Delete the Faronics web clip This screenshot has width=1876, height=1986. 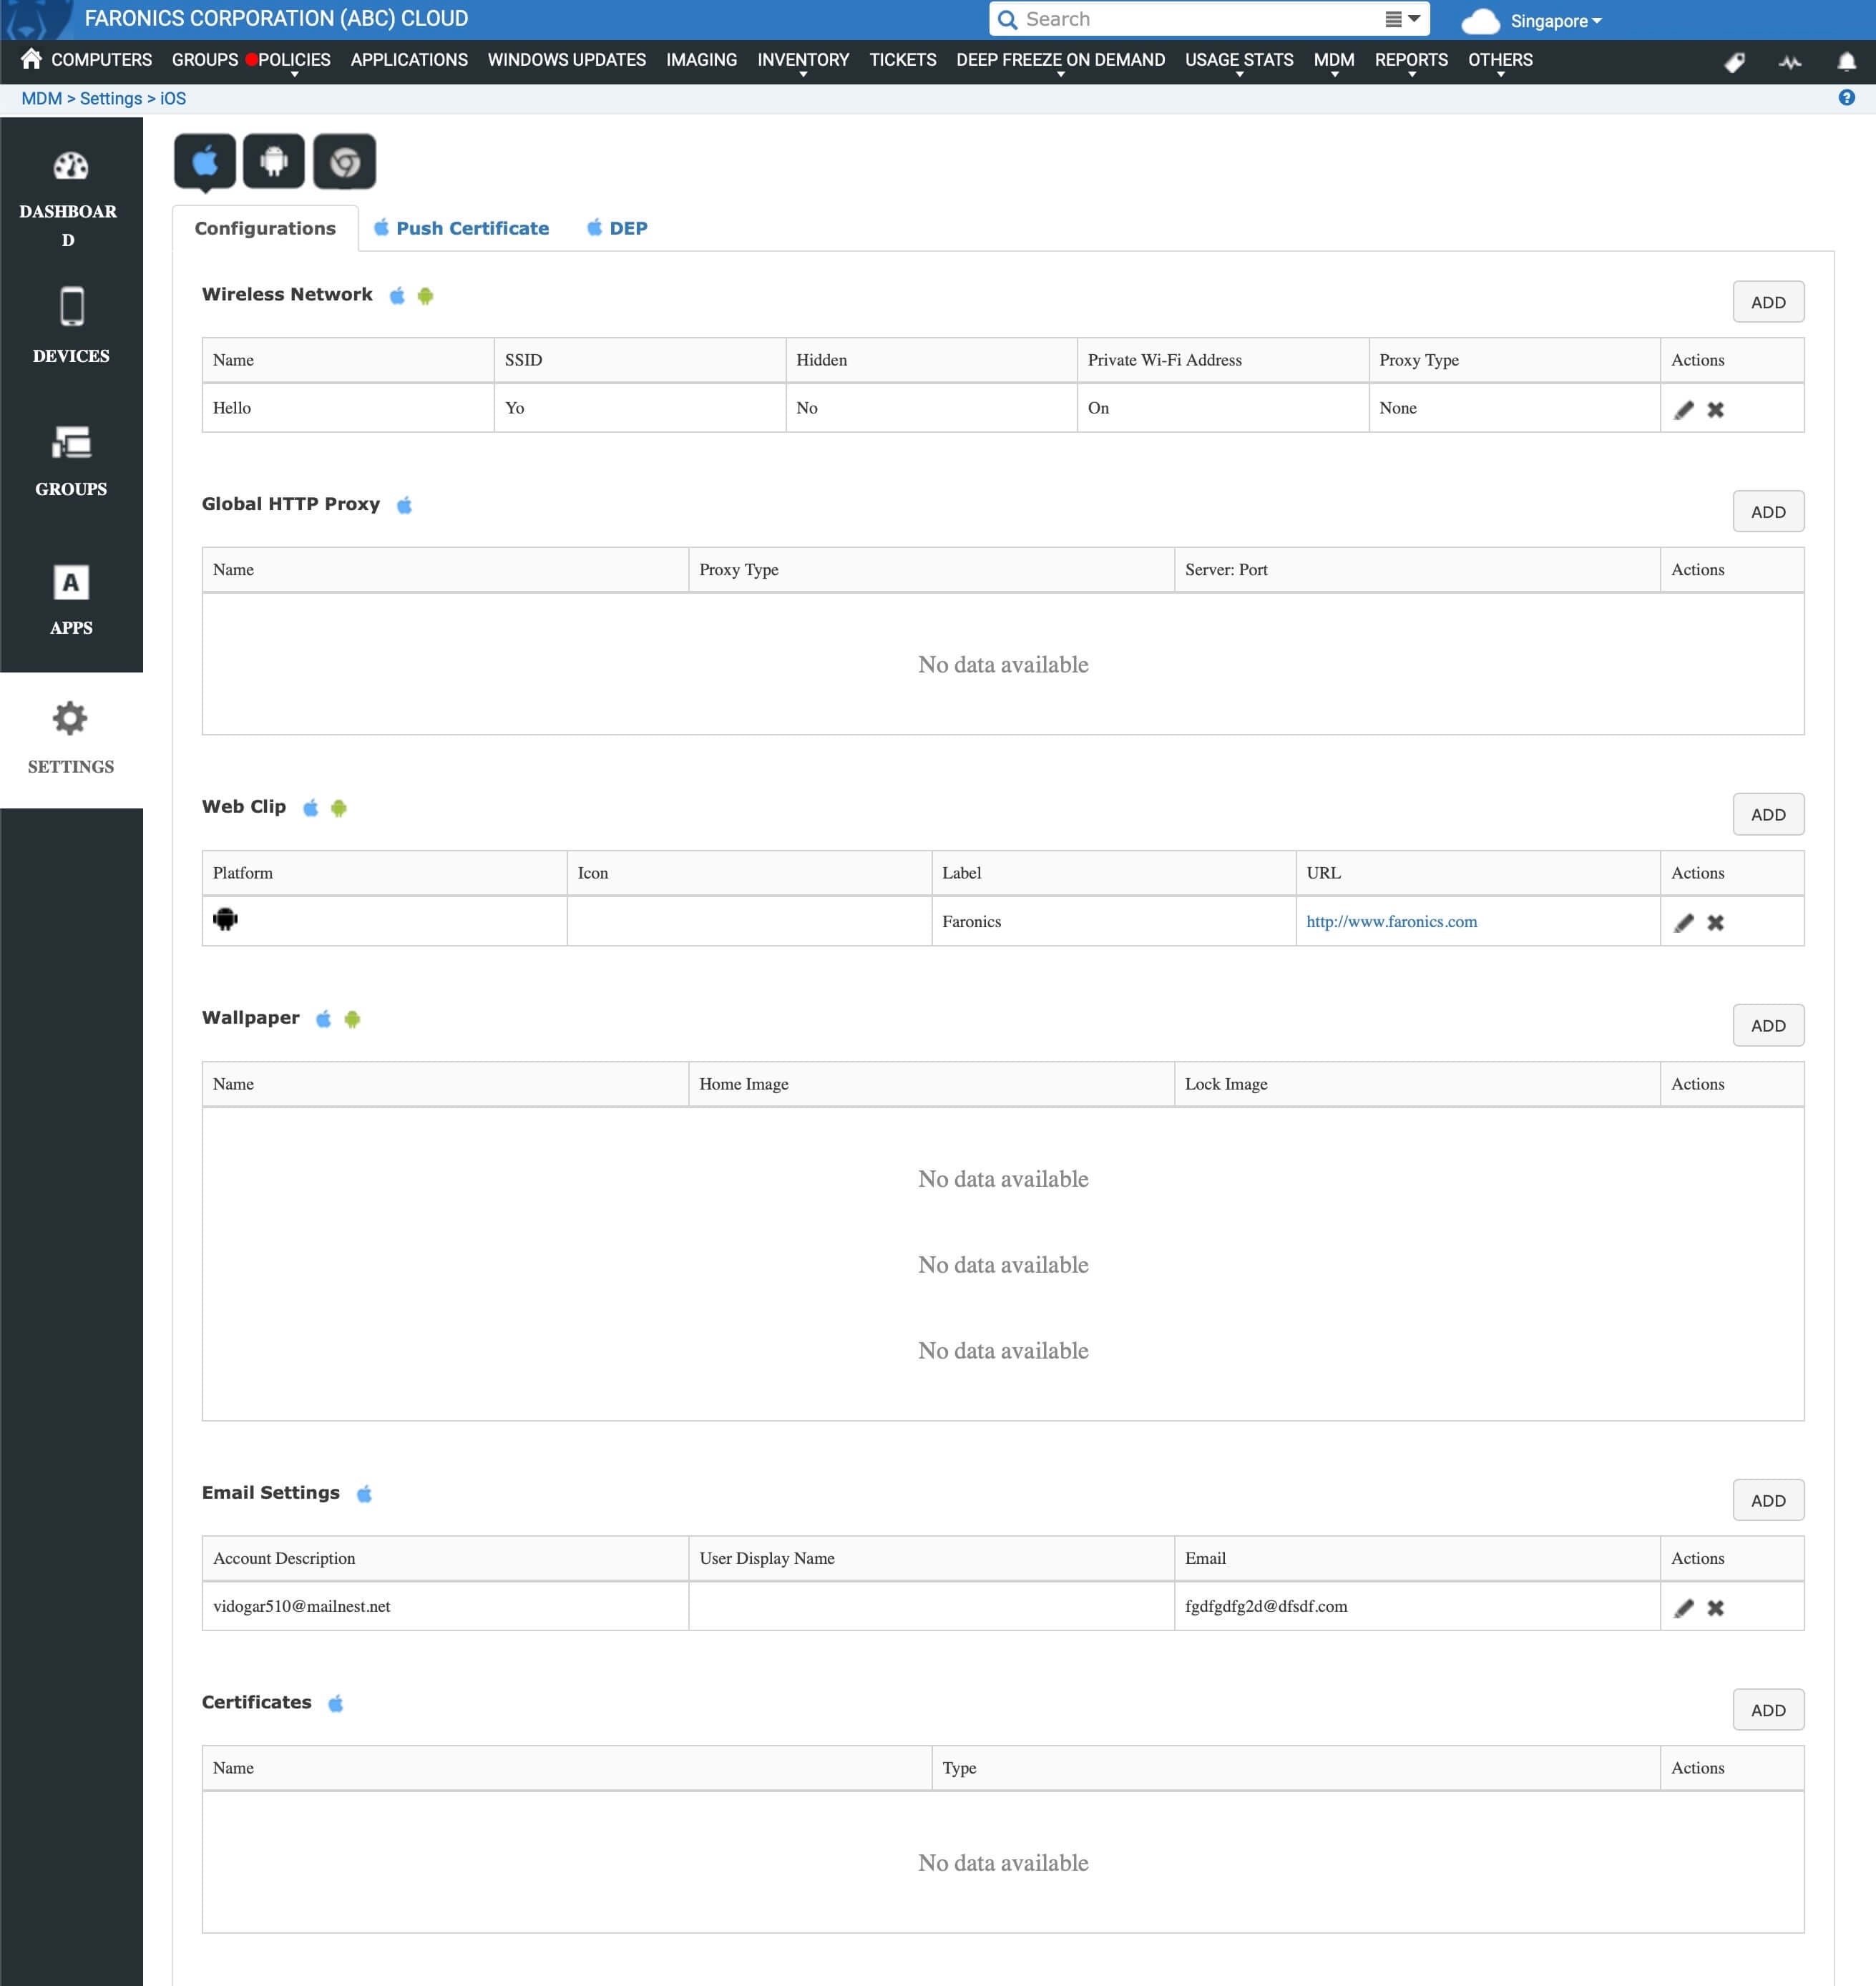pos(1715,923)
